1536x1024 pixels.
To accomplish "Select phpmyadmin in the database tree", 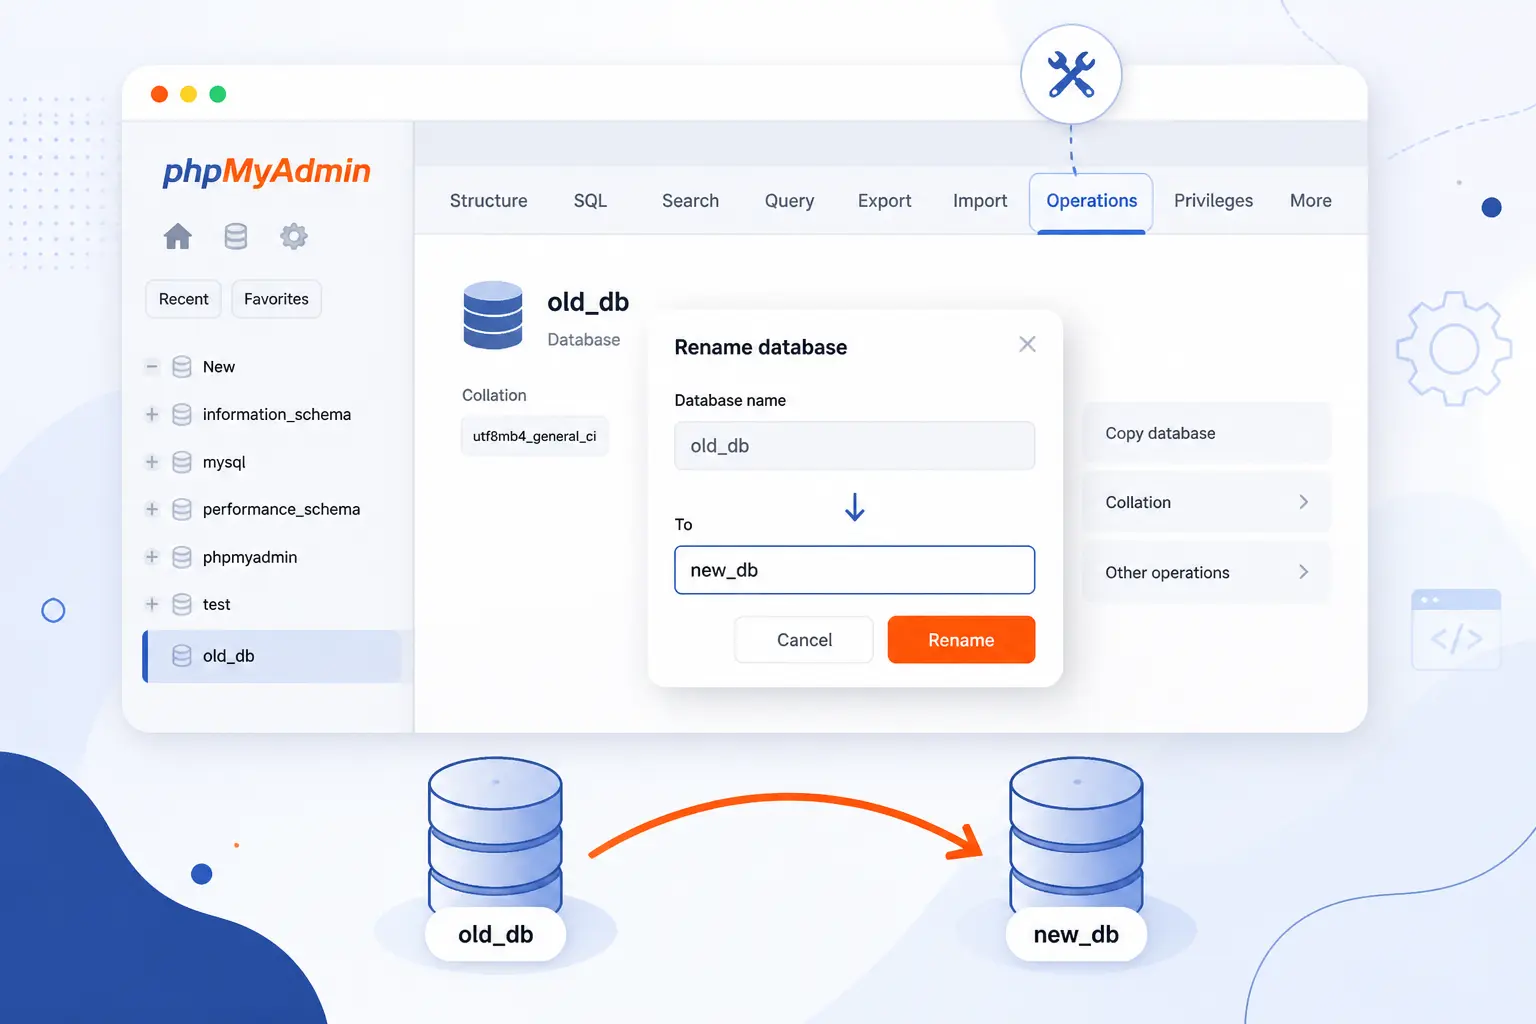I will pos(250,557).
